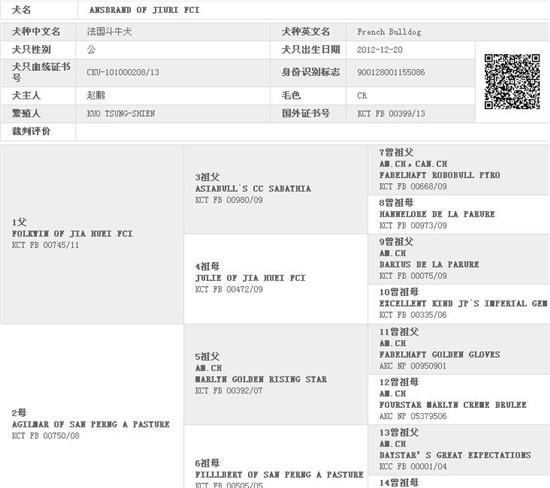The image size is (550, 488).
Task: Open sire FOLKWIN OF JIA HUEI FCI
Action: click(x=72, y=234)
